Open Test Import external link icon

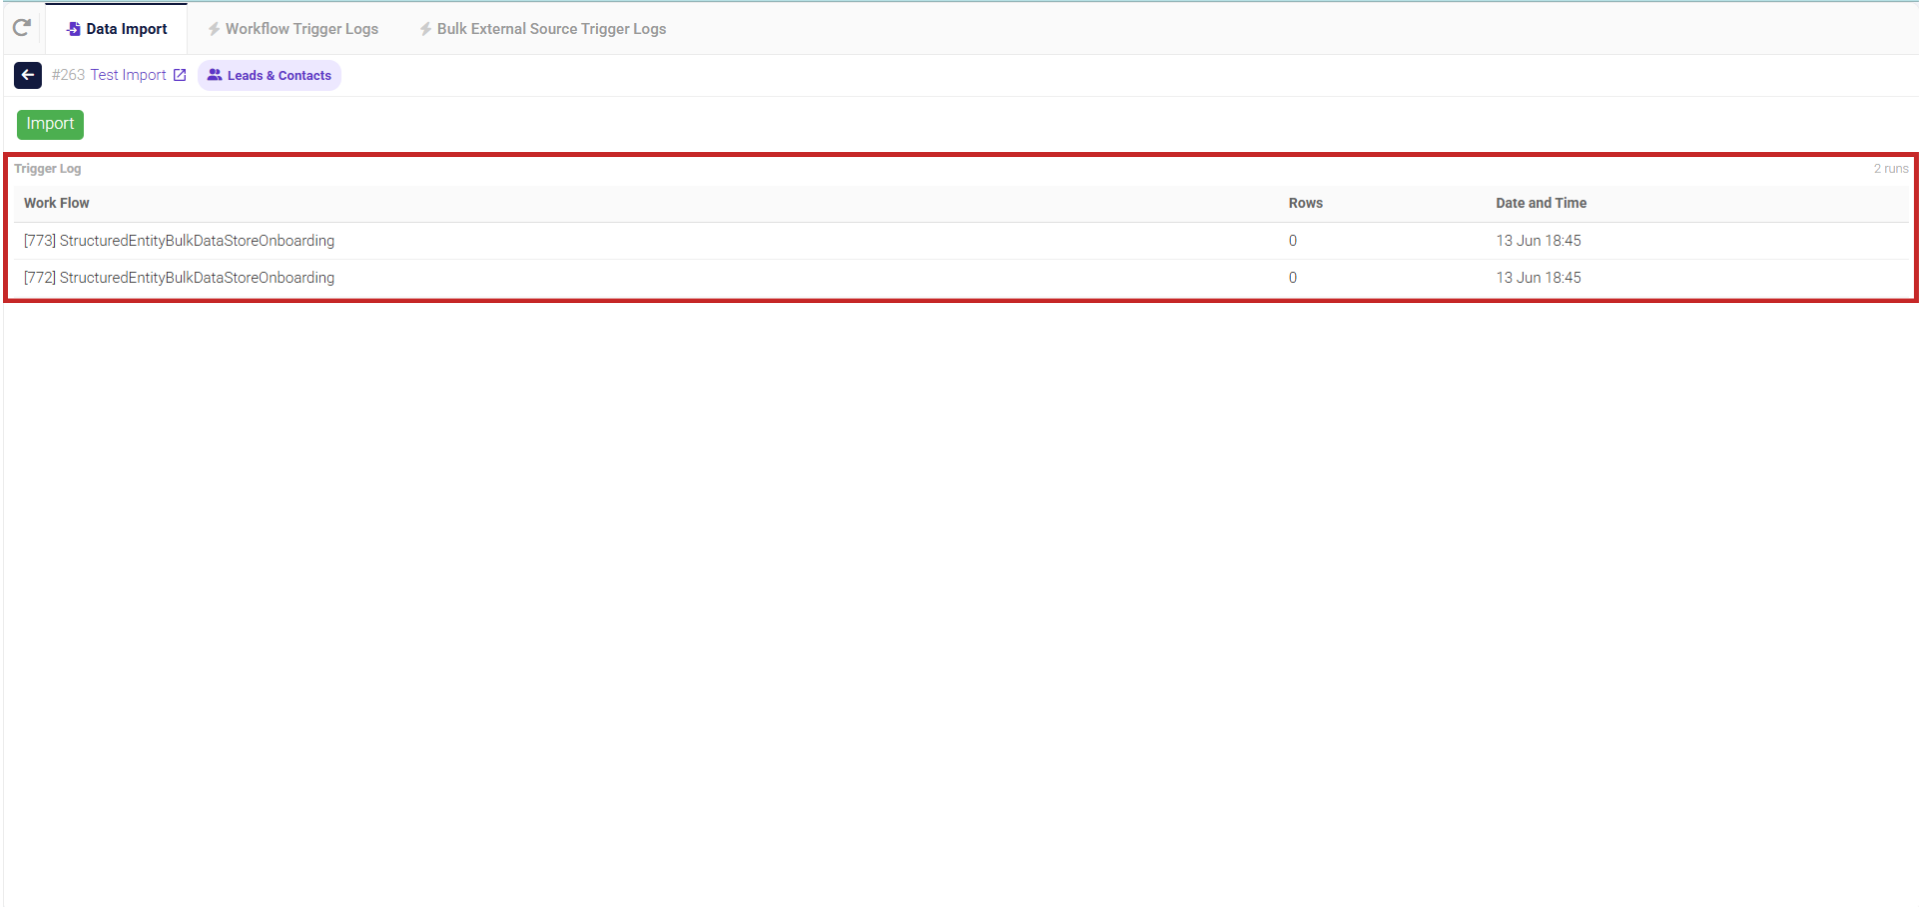[180, 75]
